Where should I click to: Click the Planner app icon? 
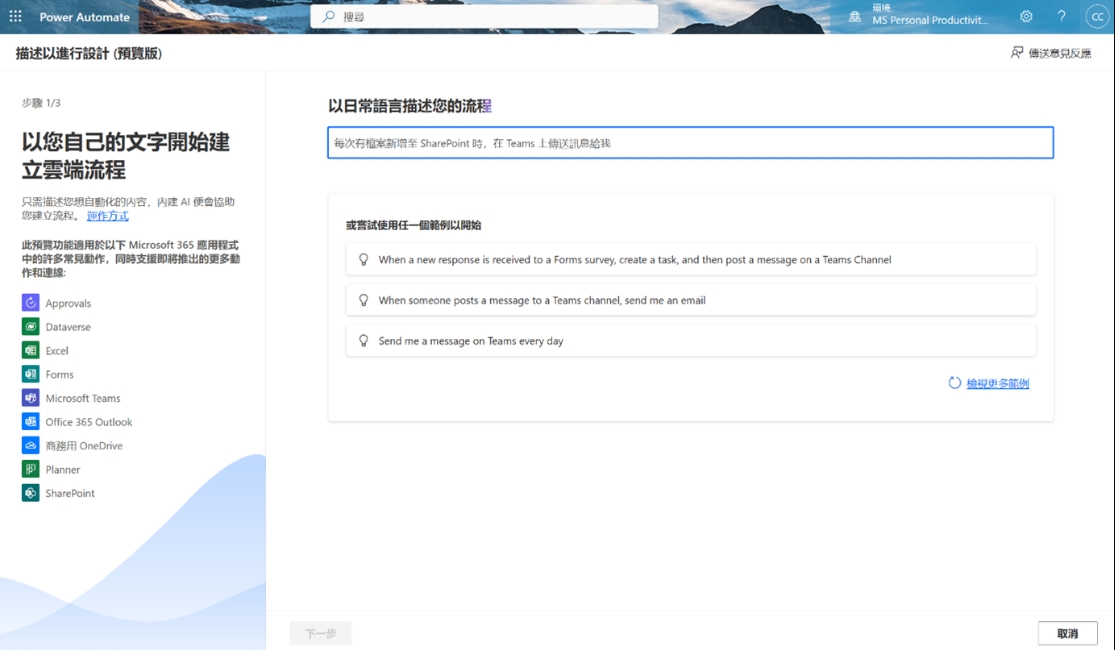[30, 469]
